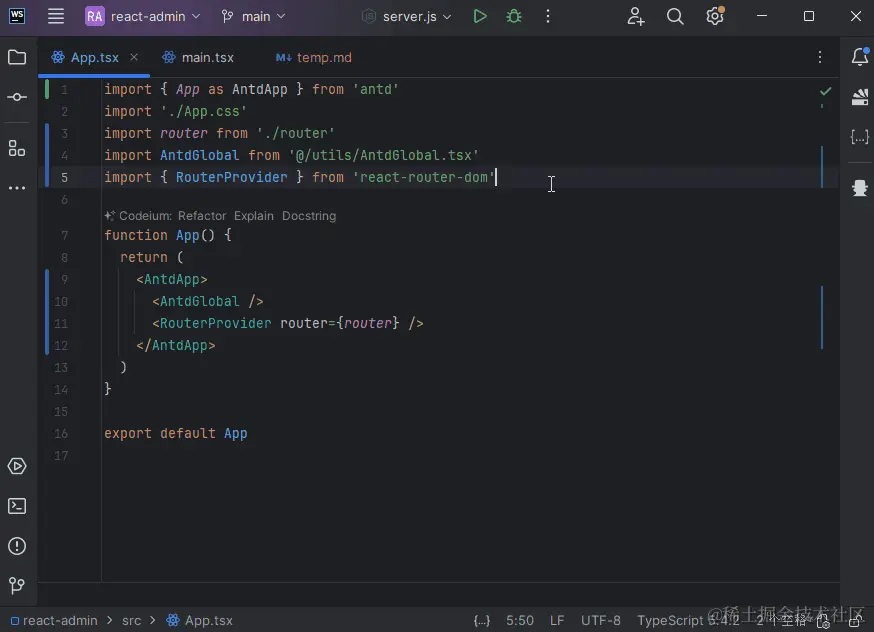874x632 pixels.
Task: Open more run actions menu
Action: click(548, 16)
